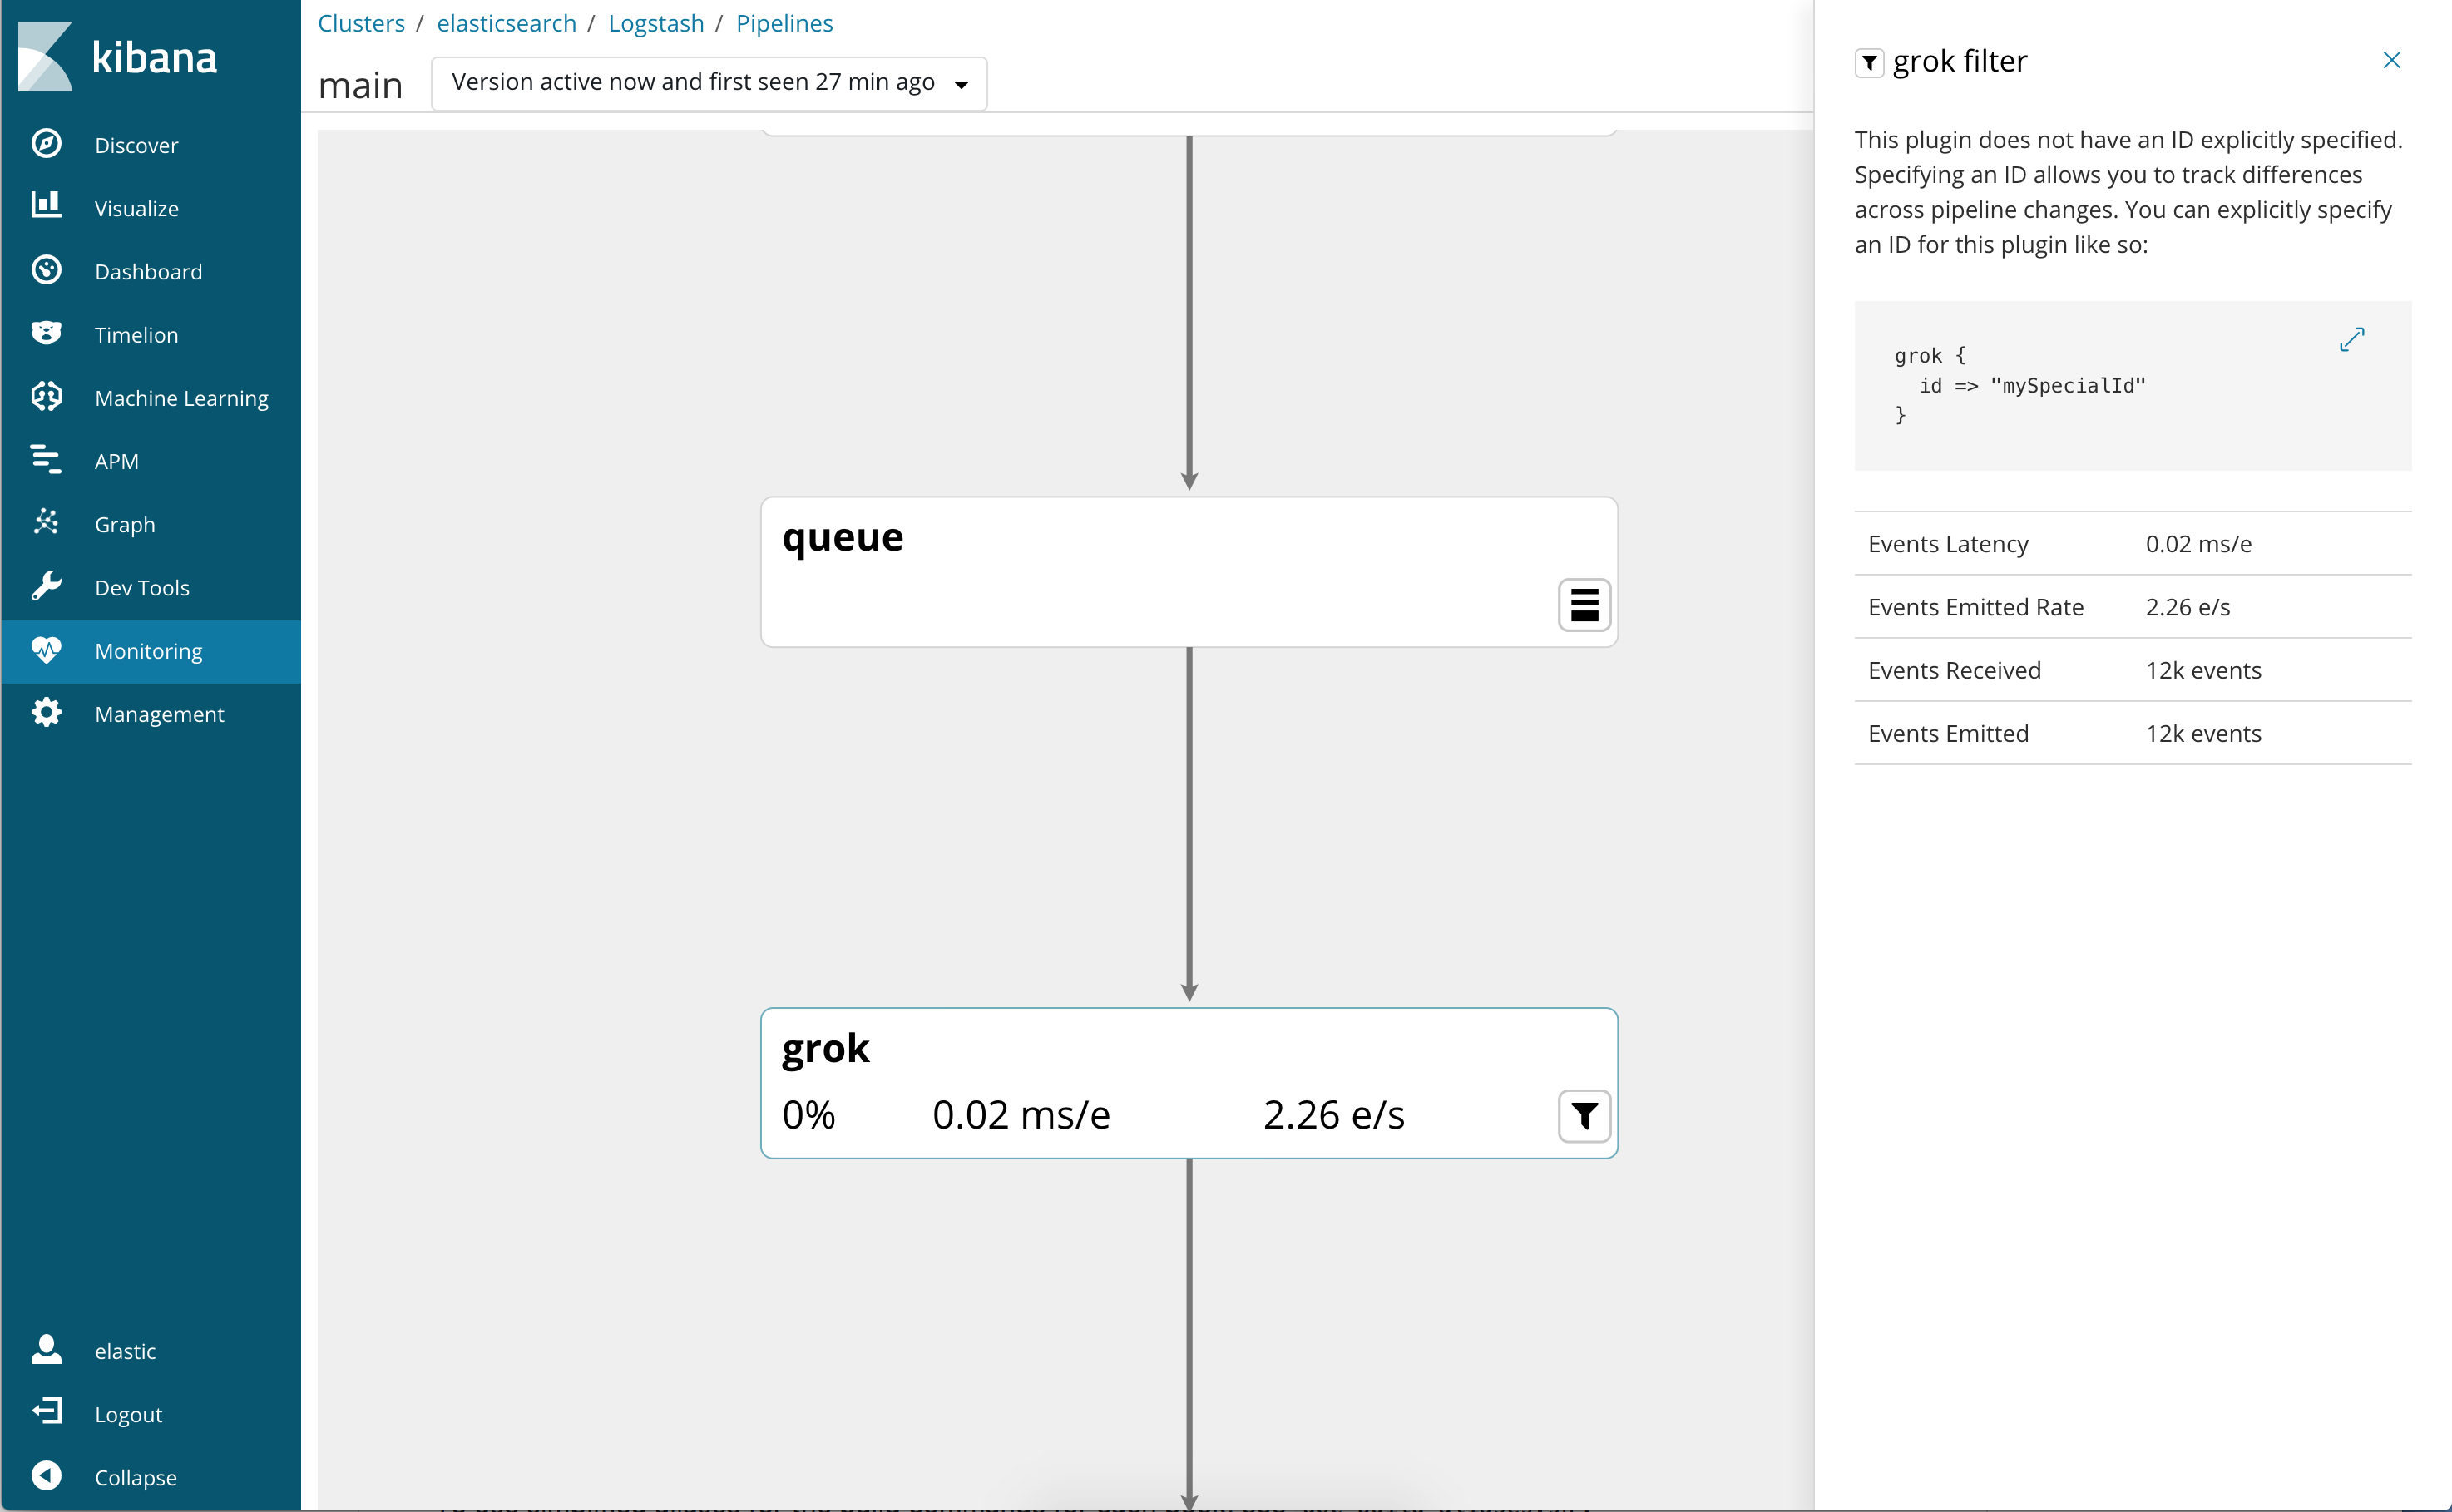Viewport: 2452px width, 1512px height.
Task: Expand the code block fullscreen
Action: tap(2351, 340)
